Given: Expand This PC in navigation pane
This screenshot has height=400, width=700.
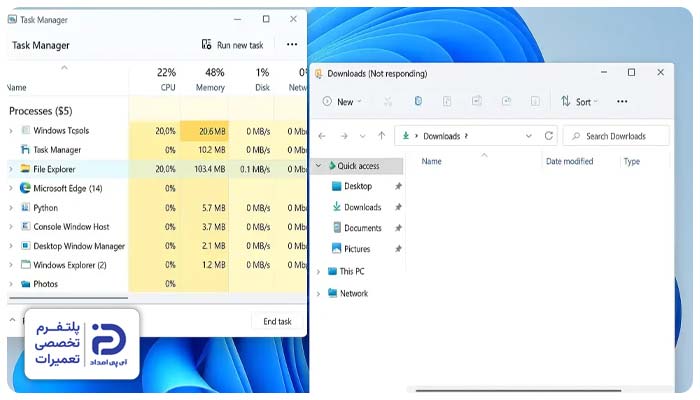Looking at the screenshot, I should 318,271.
